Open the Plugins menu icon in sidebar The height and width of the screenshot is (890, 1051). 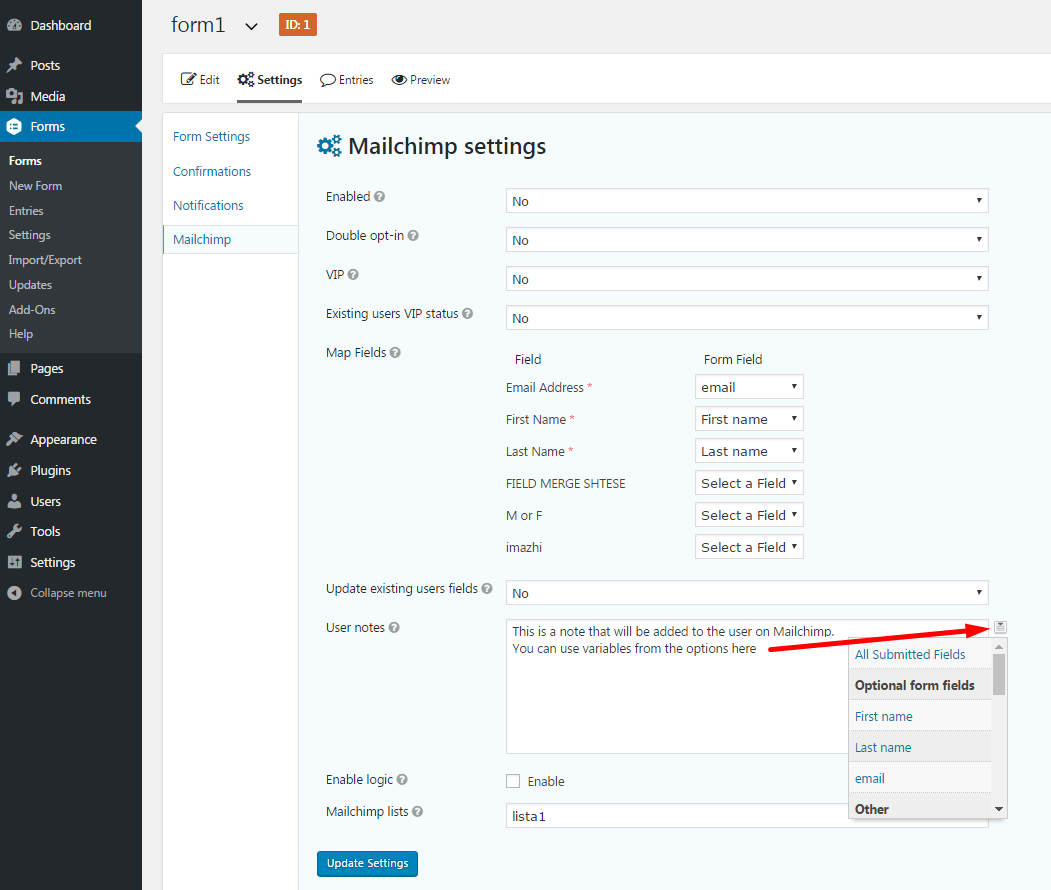click(x=14, y=470)
